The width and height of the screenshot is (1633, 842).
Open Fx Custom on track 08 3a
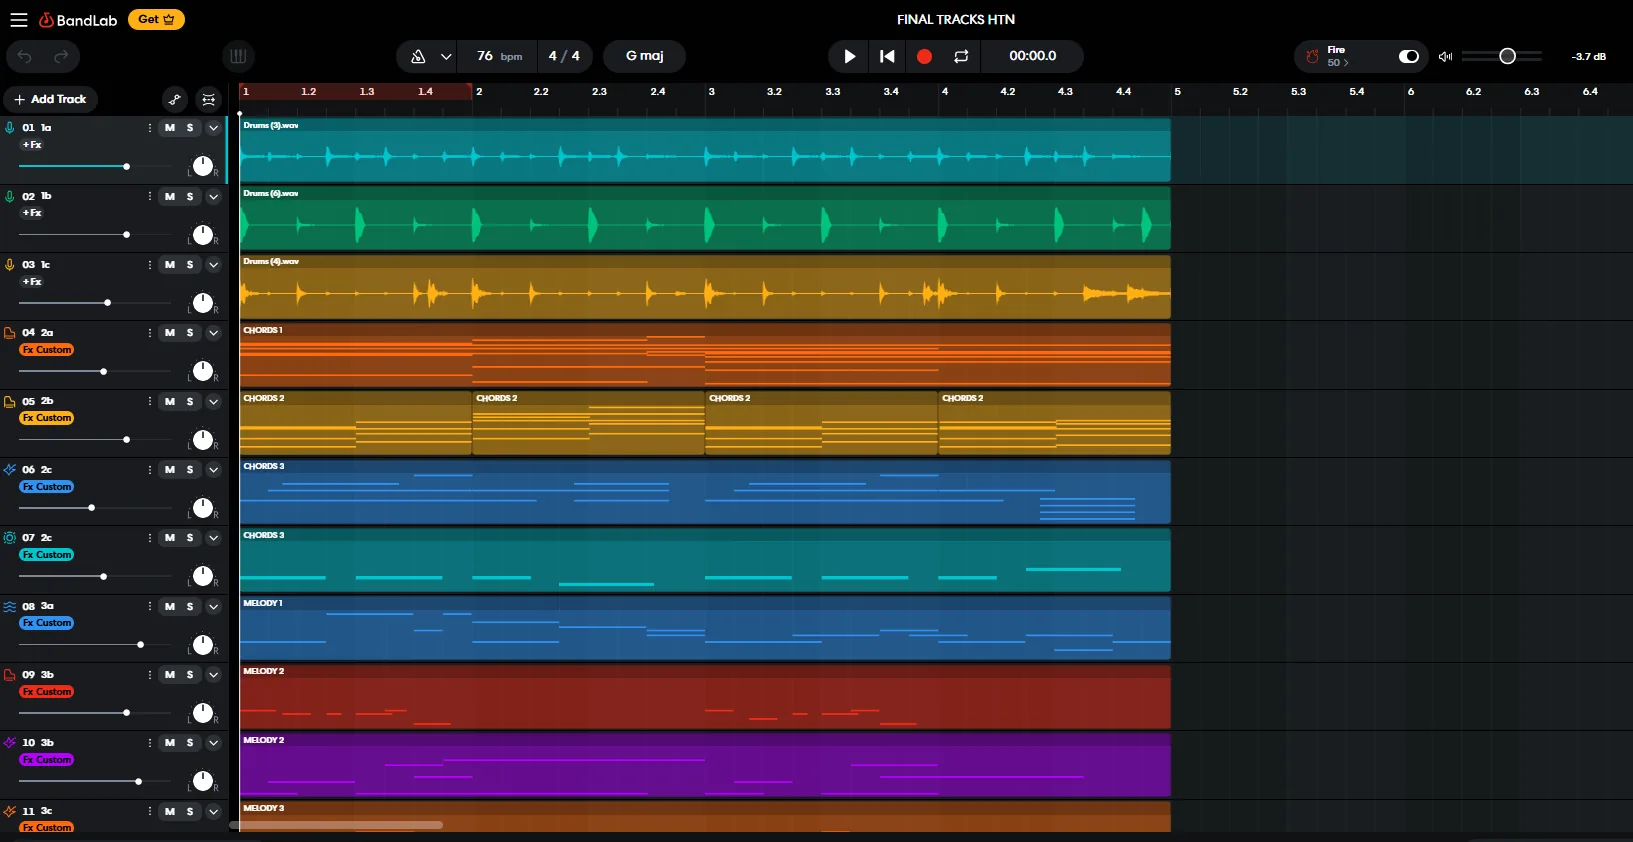point(47,623)
